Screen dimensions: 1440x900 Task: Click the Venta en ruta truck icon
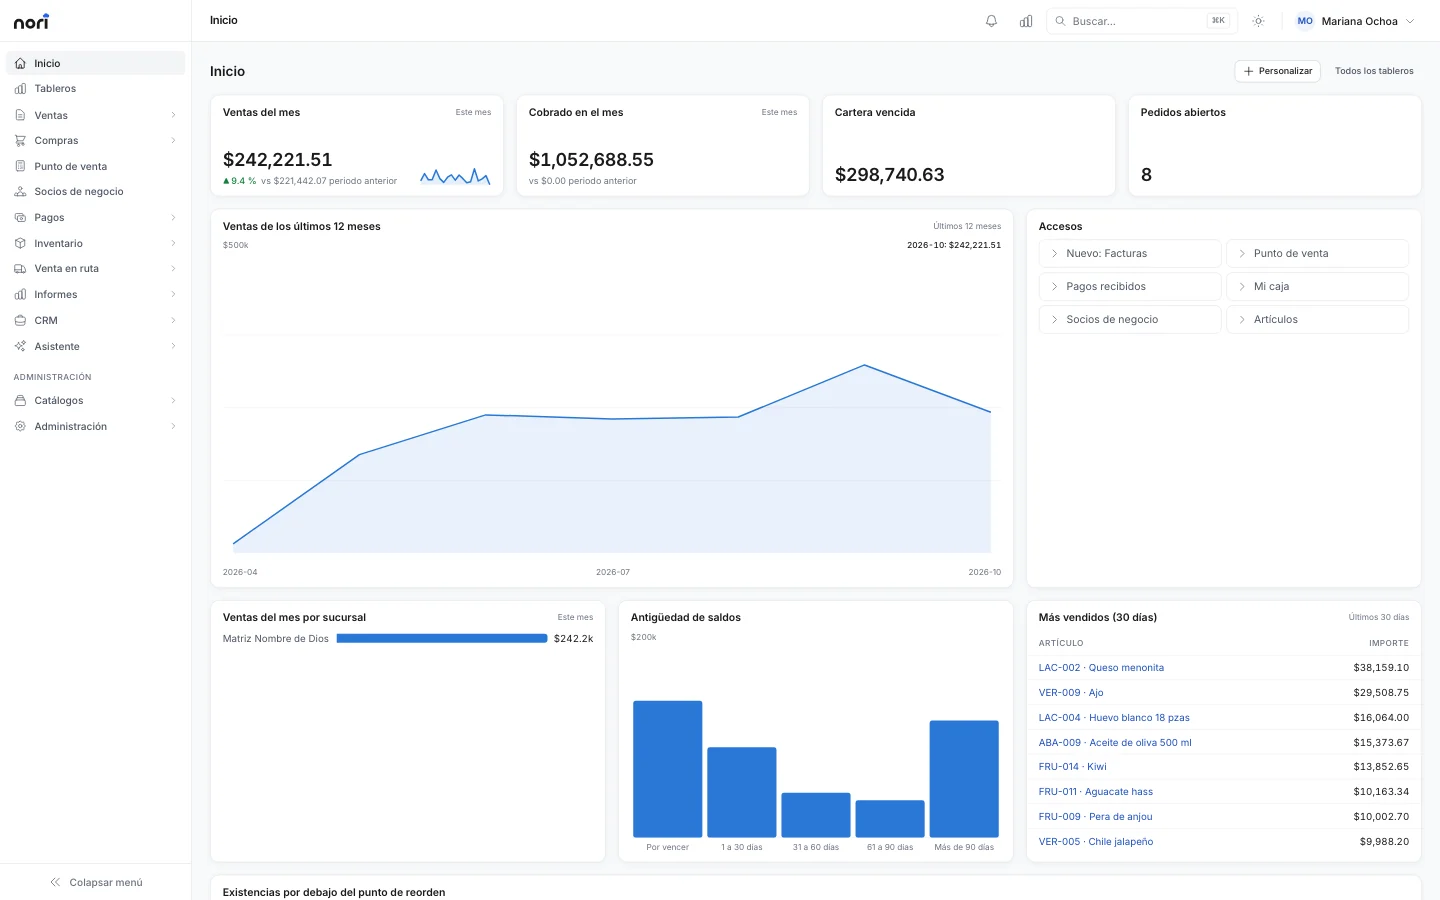[20, 269]
